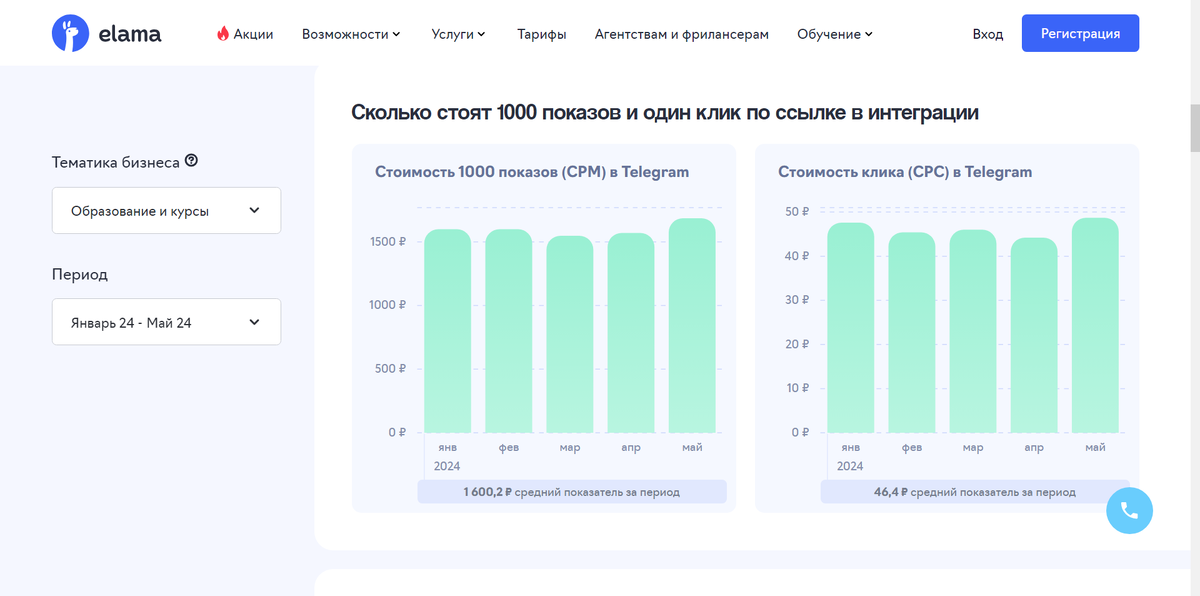Click the Регистрация button
This screenshot has width=1200, height=596.
click(1080, 33)
